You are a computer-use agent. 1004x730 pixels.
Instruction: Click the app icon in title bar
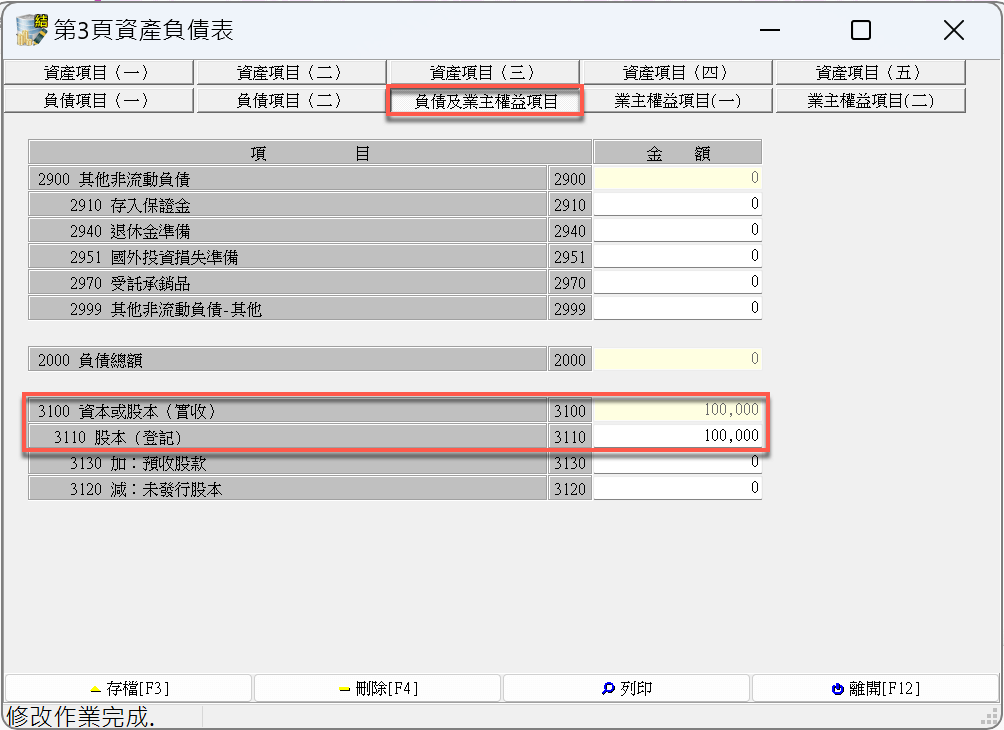coord(31,30)
